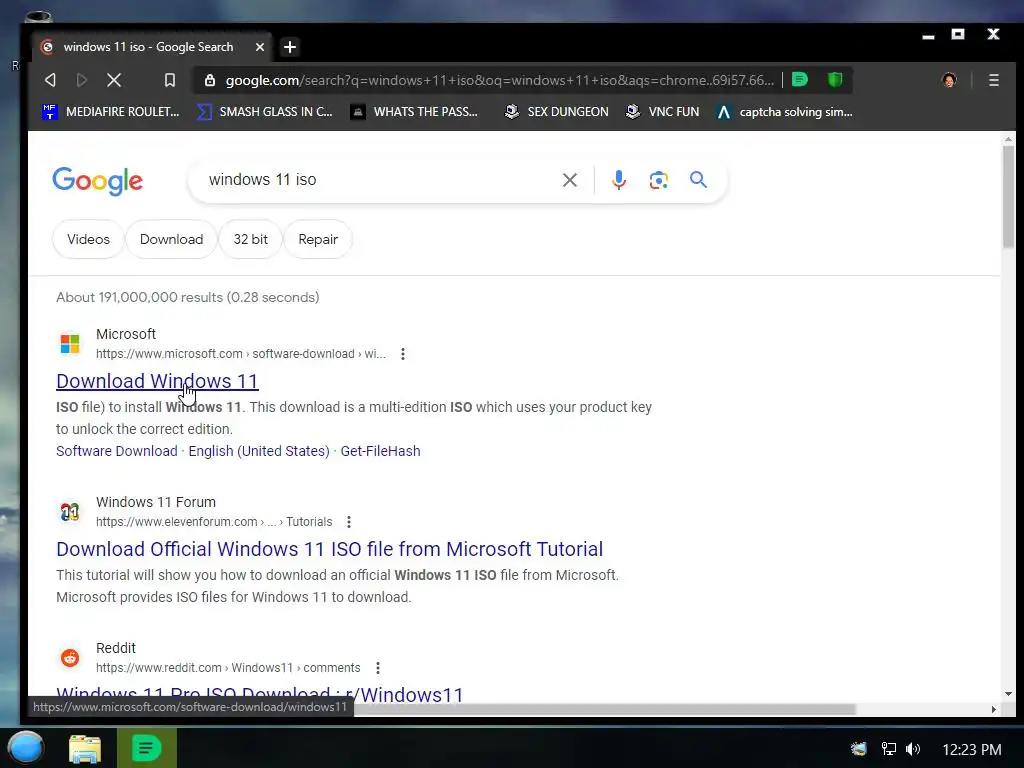
Task: Select the Download filter chip
Action: click(x=171, y=239)
